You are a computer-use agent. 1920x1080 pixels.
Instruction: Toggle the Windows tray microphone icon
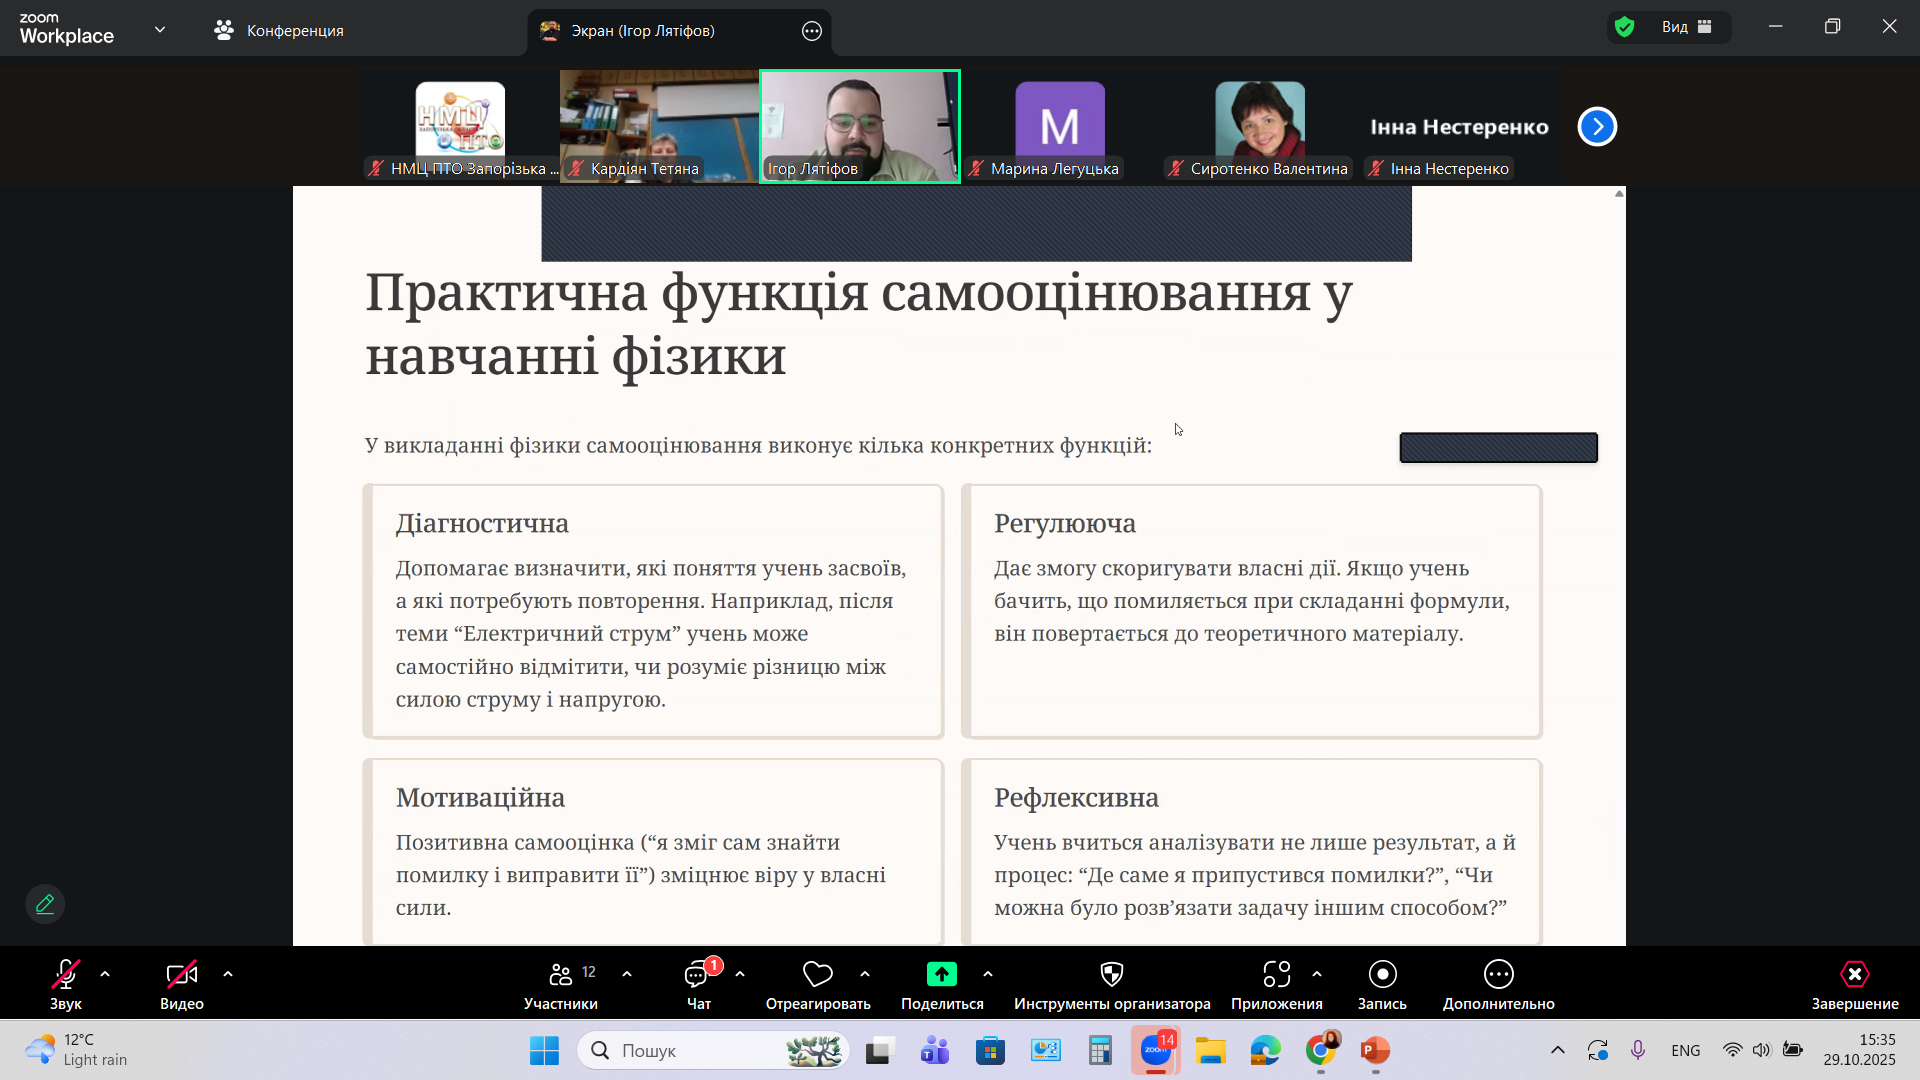click(1638, 1050)
